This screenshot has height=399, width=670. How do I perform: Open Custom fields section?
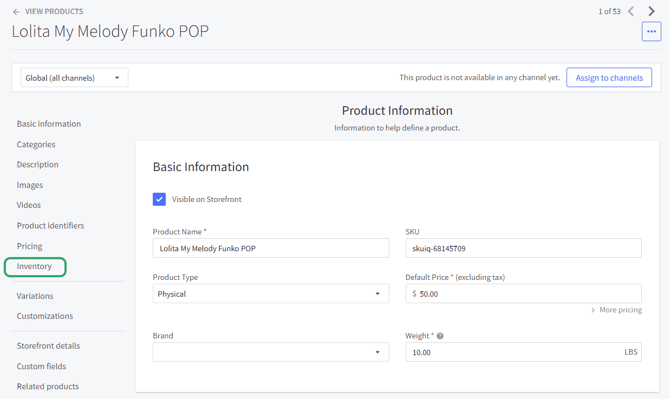click(41, 367)
